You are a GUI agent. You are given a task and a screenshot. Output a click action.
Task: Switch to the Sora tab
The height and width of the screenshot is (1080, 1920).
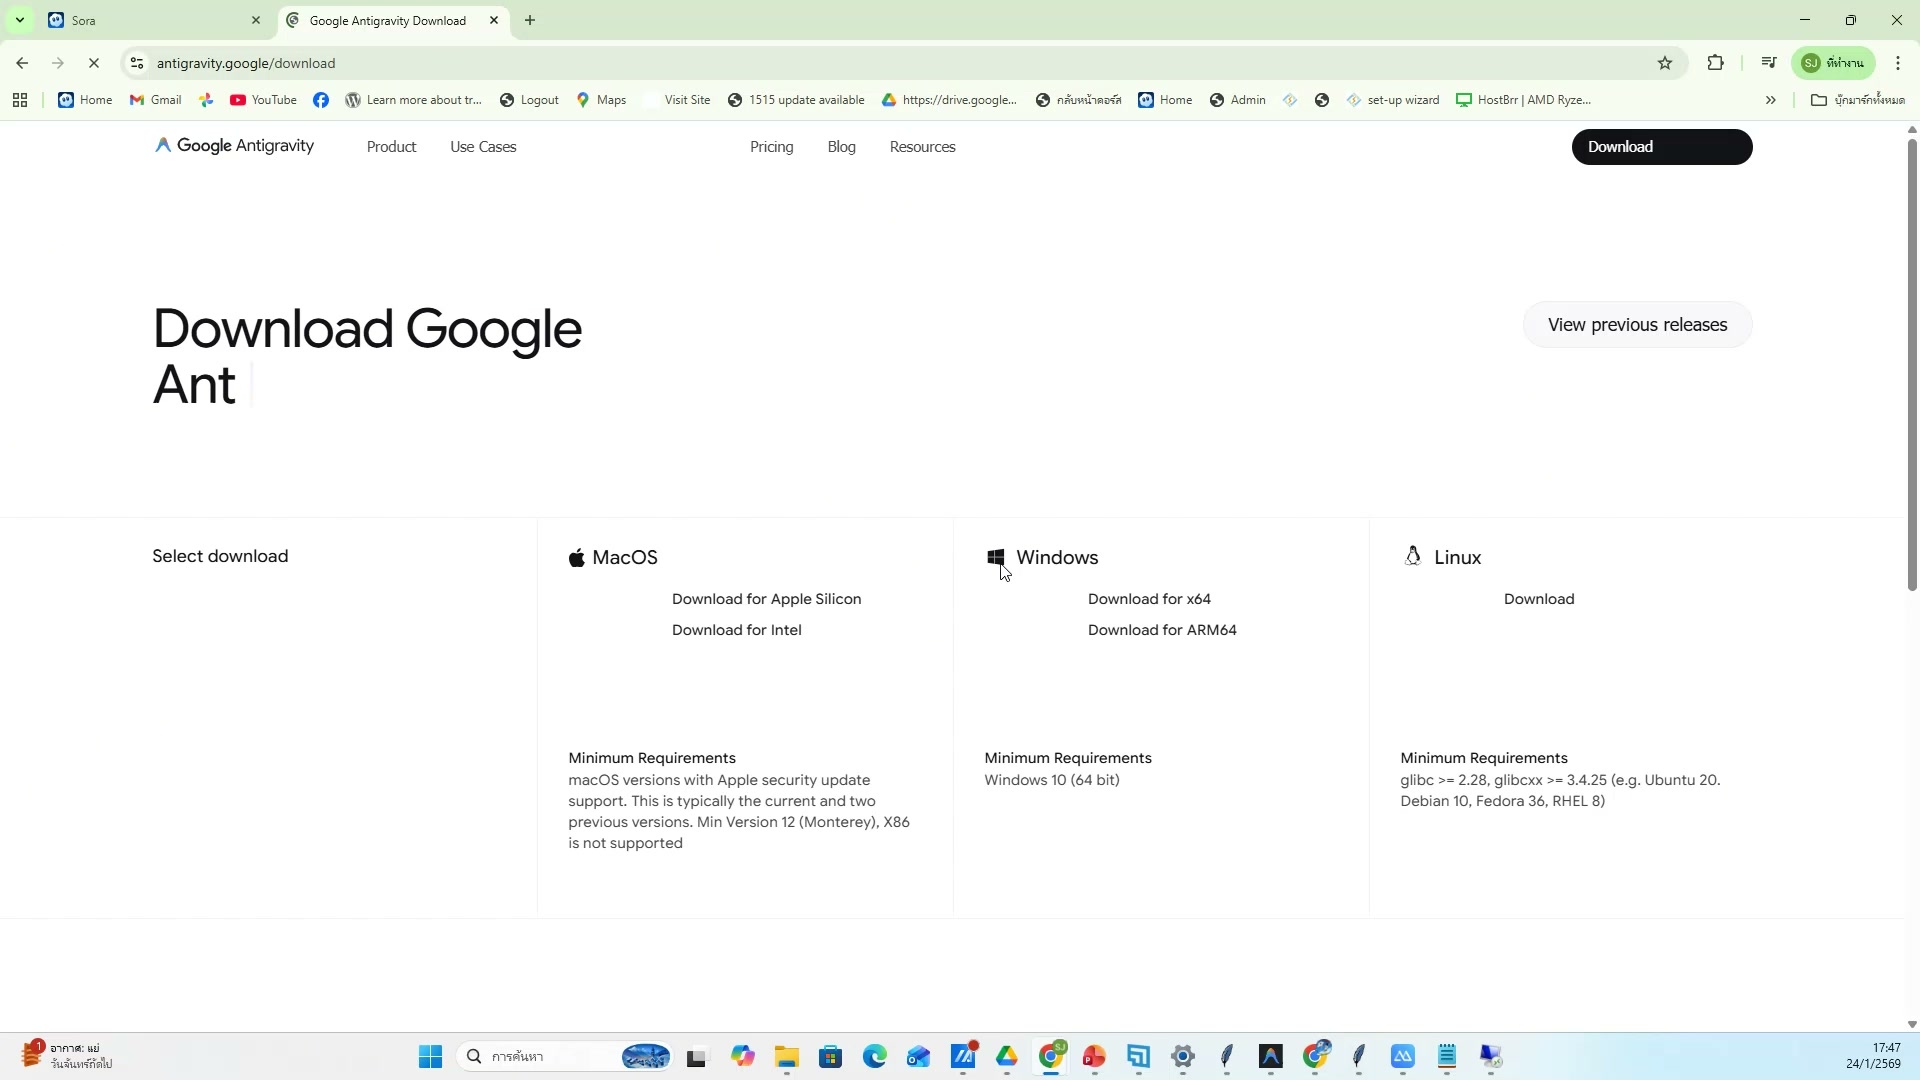click(150, 20)
